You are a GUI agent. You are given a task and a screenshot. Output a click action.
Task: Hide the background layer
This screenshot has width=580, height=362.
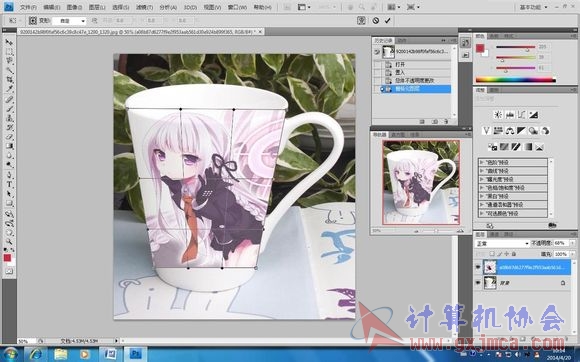(478, 283)
